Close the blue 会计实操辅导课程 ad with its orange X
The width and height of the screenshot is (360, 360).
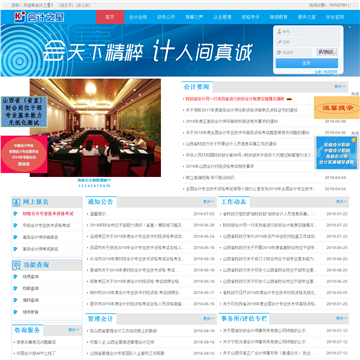(x=354, y=140)
